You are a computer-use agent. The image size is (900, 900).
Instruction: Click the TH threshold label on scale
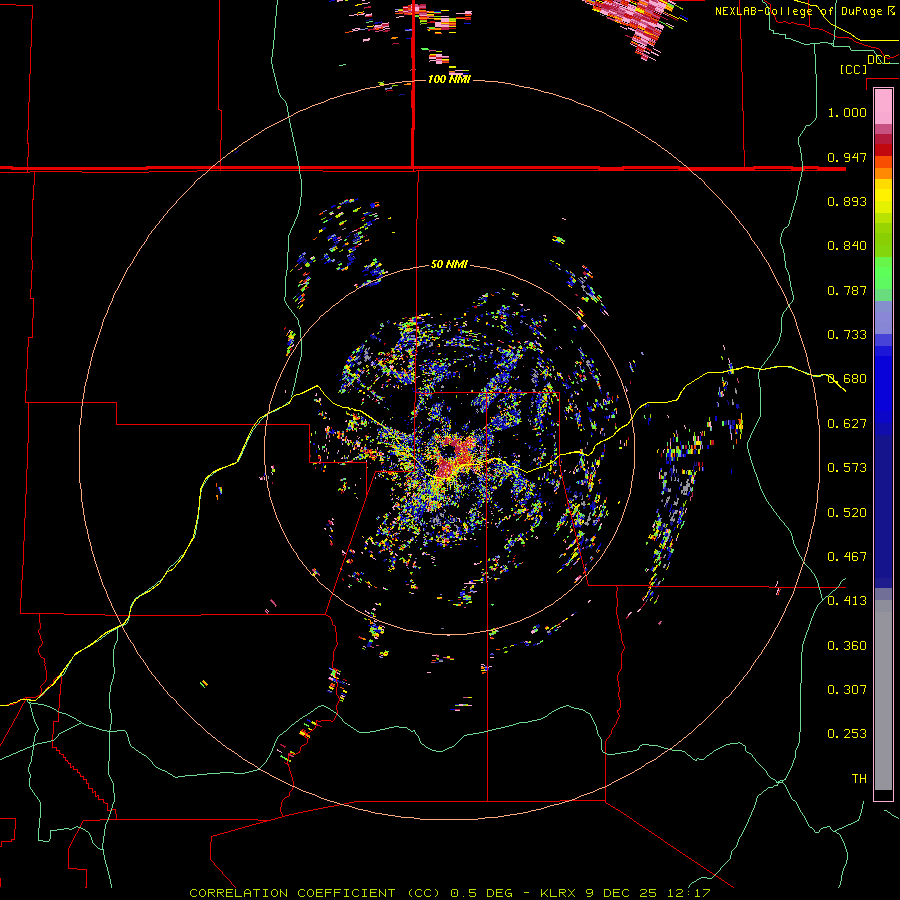[x=859, y=779]
